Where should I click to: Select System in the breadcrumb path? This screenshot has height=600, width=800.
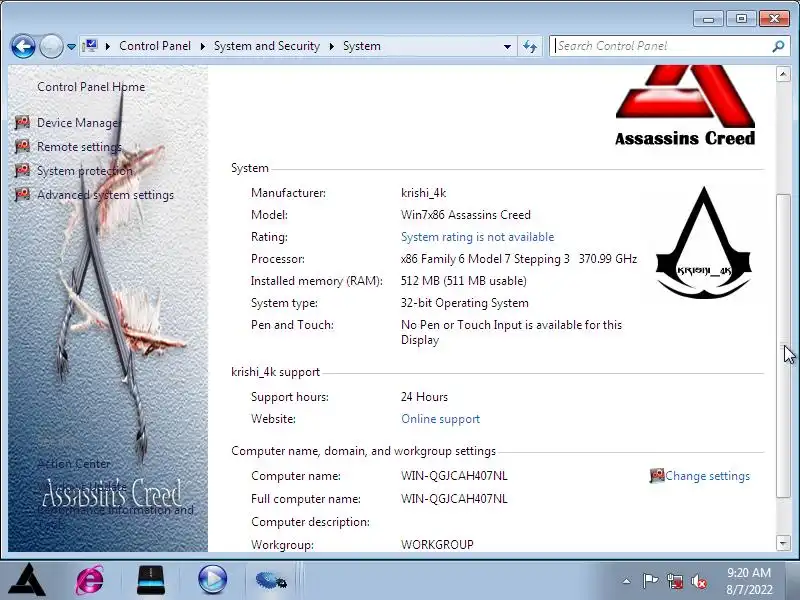tap(362, 46)
